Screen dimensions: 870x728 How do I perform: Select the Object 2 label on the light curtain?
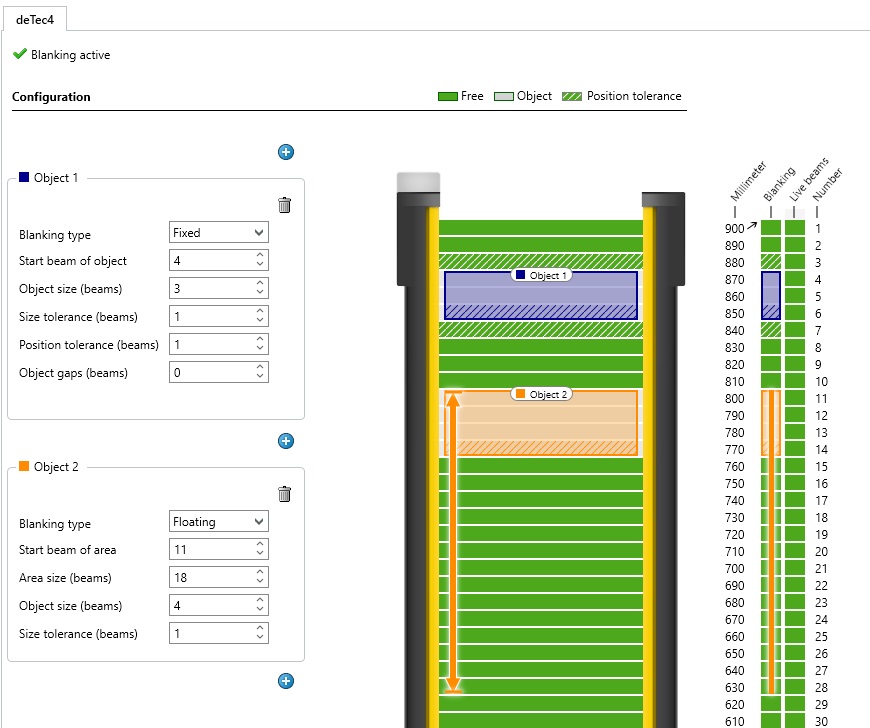click(x=542, y=394)
